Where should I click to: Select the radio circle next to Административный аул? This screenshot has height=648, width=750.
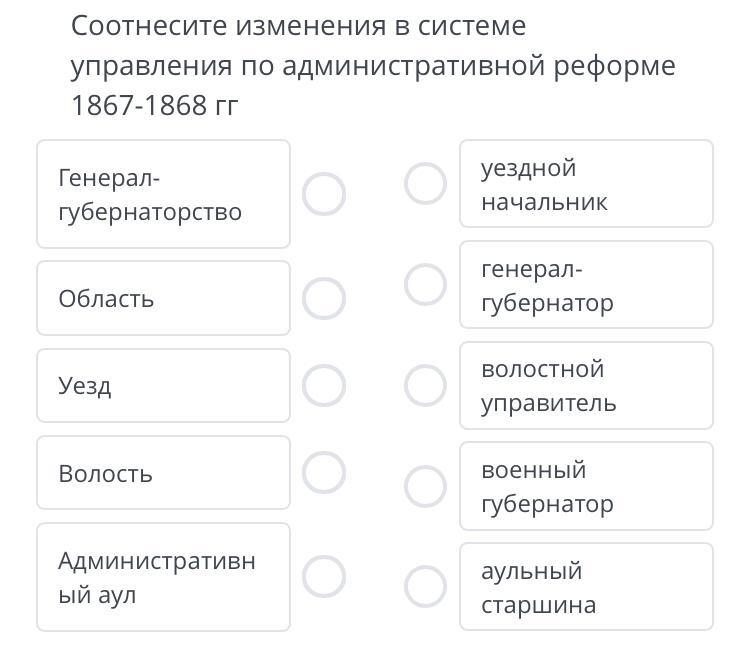click(324, 576)
